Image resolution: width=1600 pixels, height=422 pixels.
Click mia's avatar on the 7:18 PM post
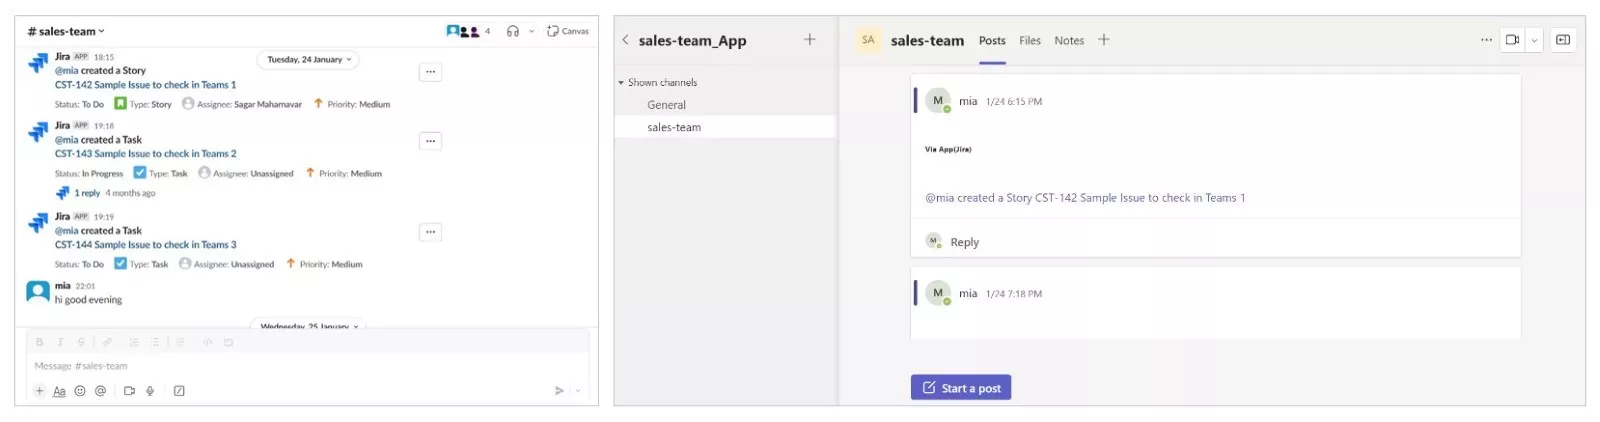pyautogui.click(x=938, y=294)
